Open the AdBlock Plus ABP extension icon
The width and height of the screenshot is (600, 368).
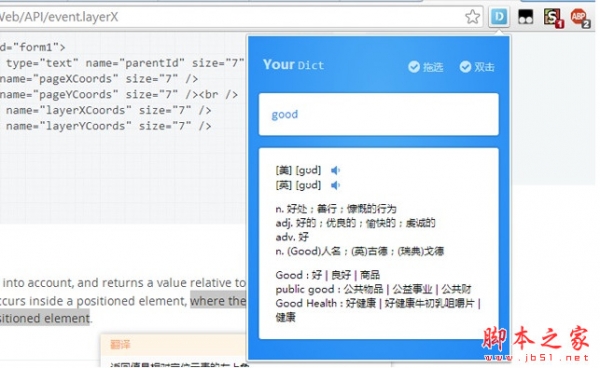579,18
